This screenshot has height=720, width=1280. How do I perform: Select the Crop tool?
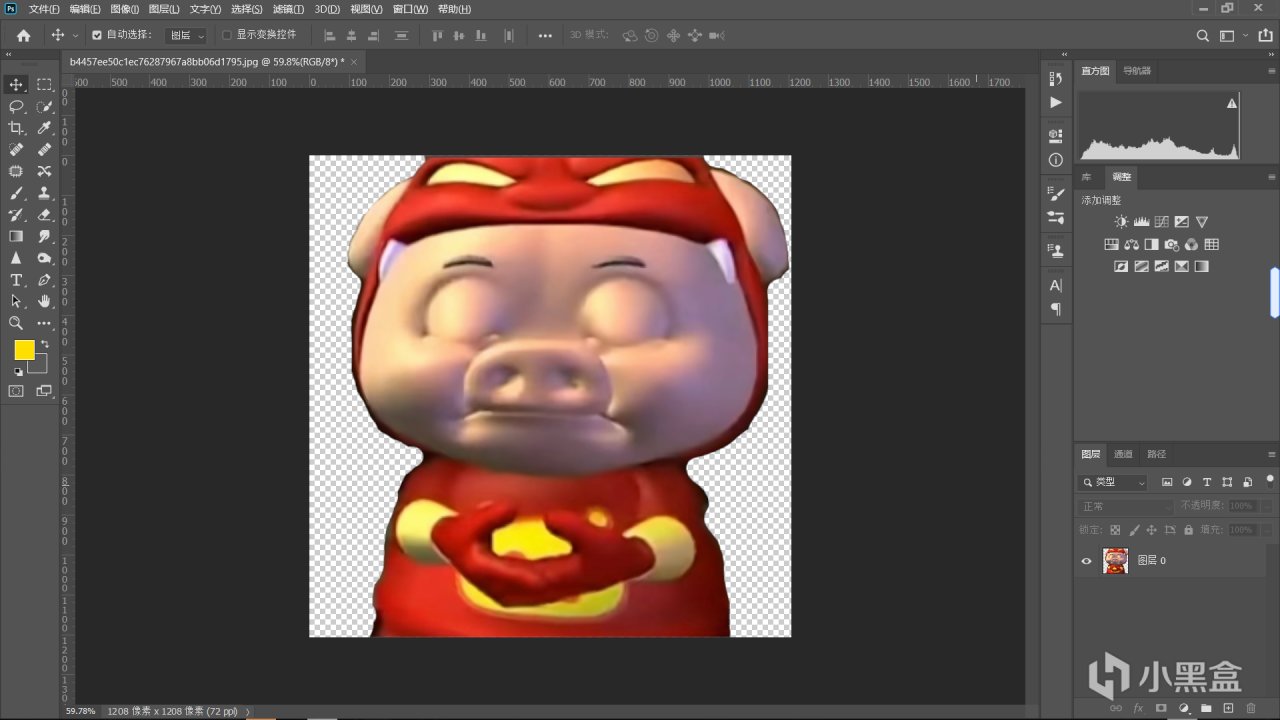pos(16,128)
